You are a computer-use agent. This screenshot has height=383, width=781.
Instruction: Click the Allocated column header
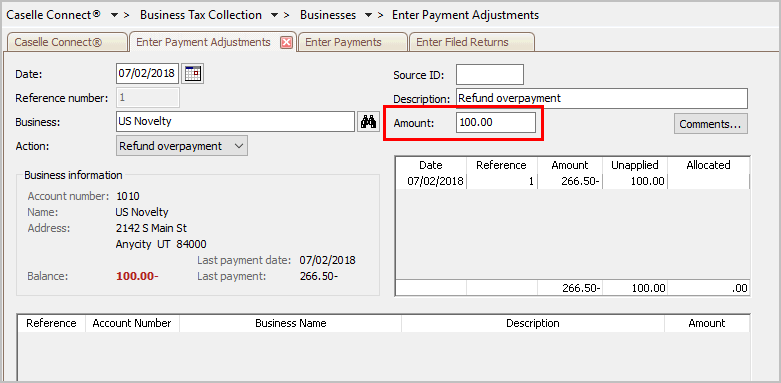pos(708,165)
